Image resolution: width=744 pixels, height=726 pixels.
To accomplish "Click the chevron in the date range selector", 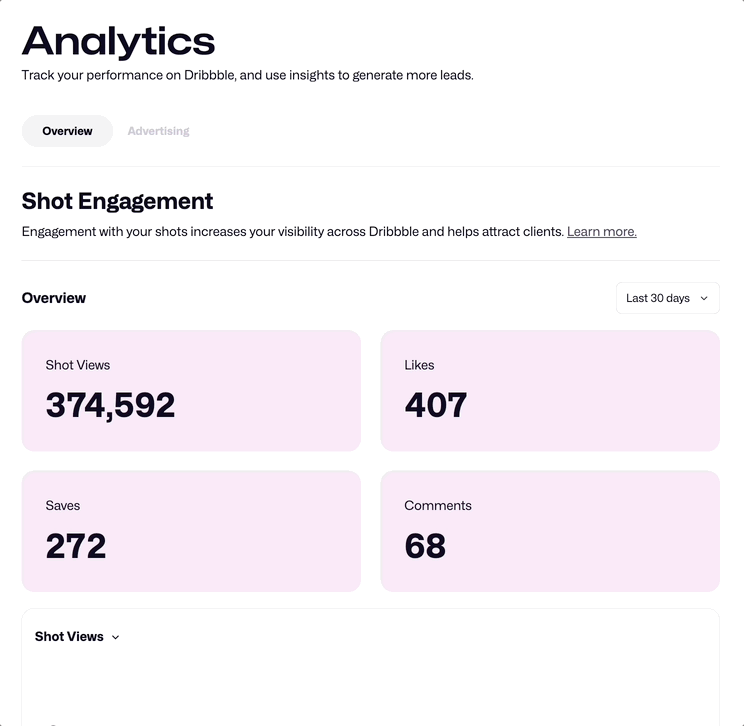I will pyautogui.click(x=704, y=298).
